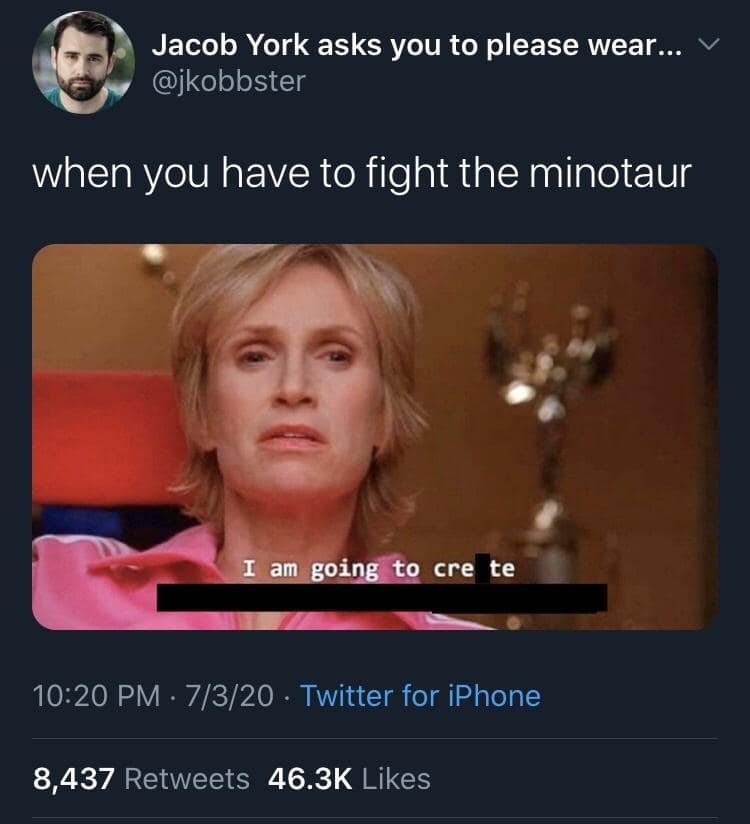Click the Likes label
Screen dimensions: 750x824
pos(397,779)
